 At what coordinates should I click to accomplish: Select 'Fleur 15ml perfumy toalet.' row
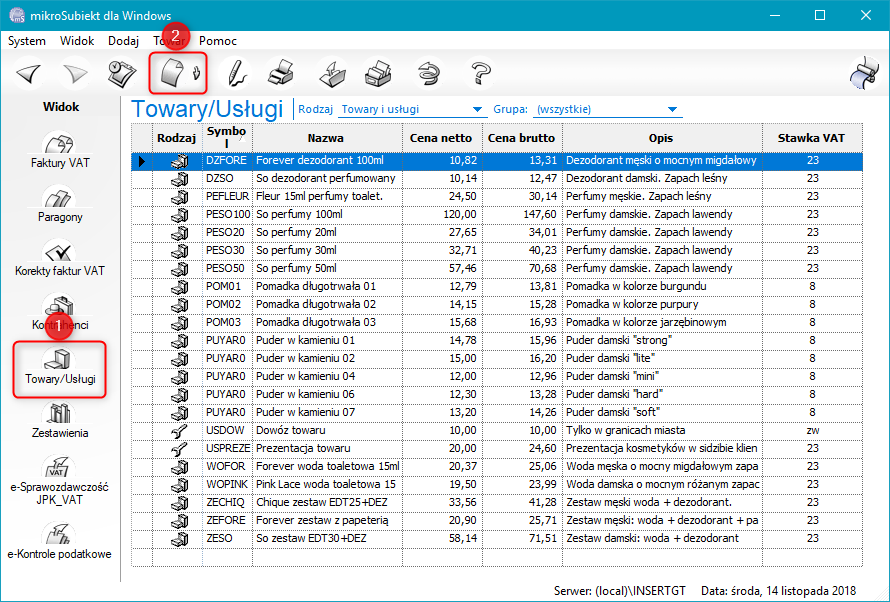497,196
